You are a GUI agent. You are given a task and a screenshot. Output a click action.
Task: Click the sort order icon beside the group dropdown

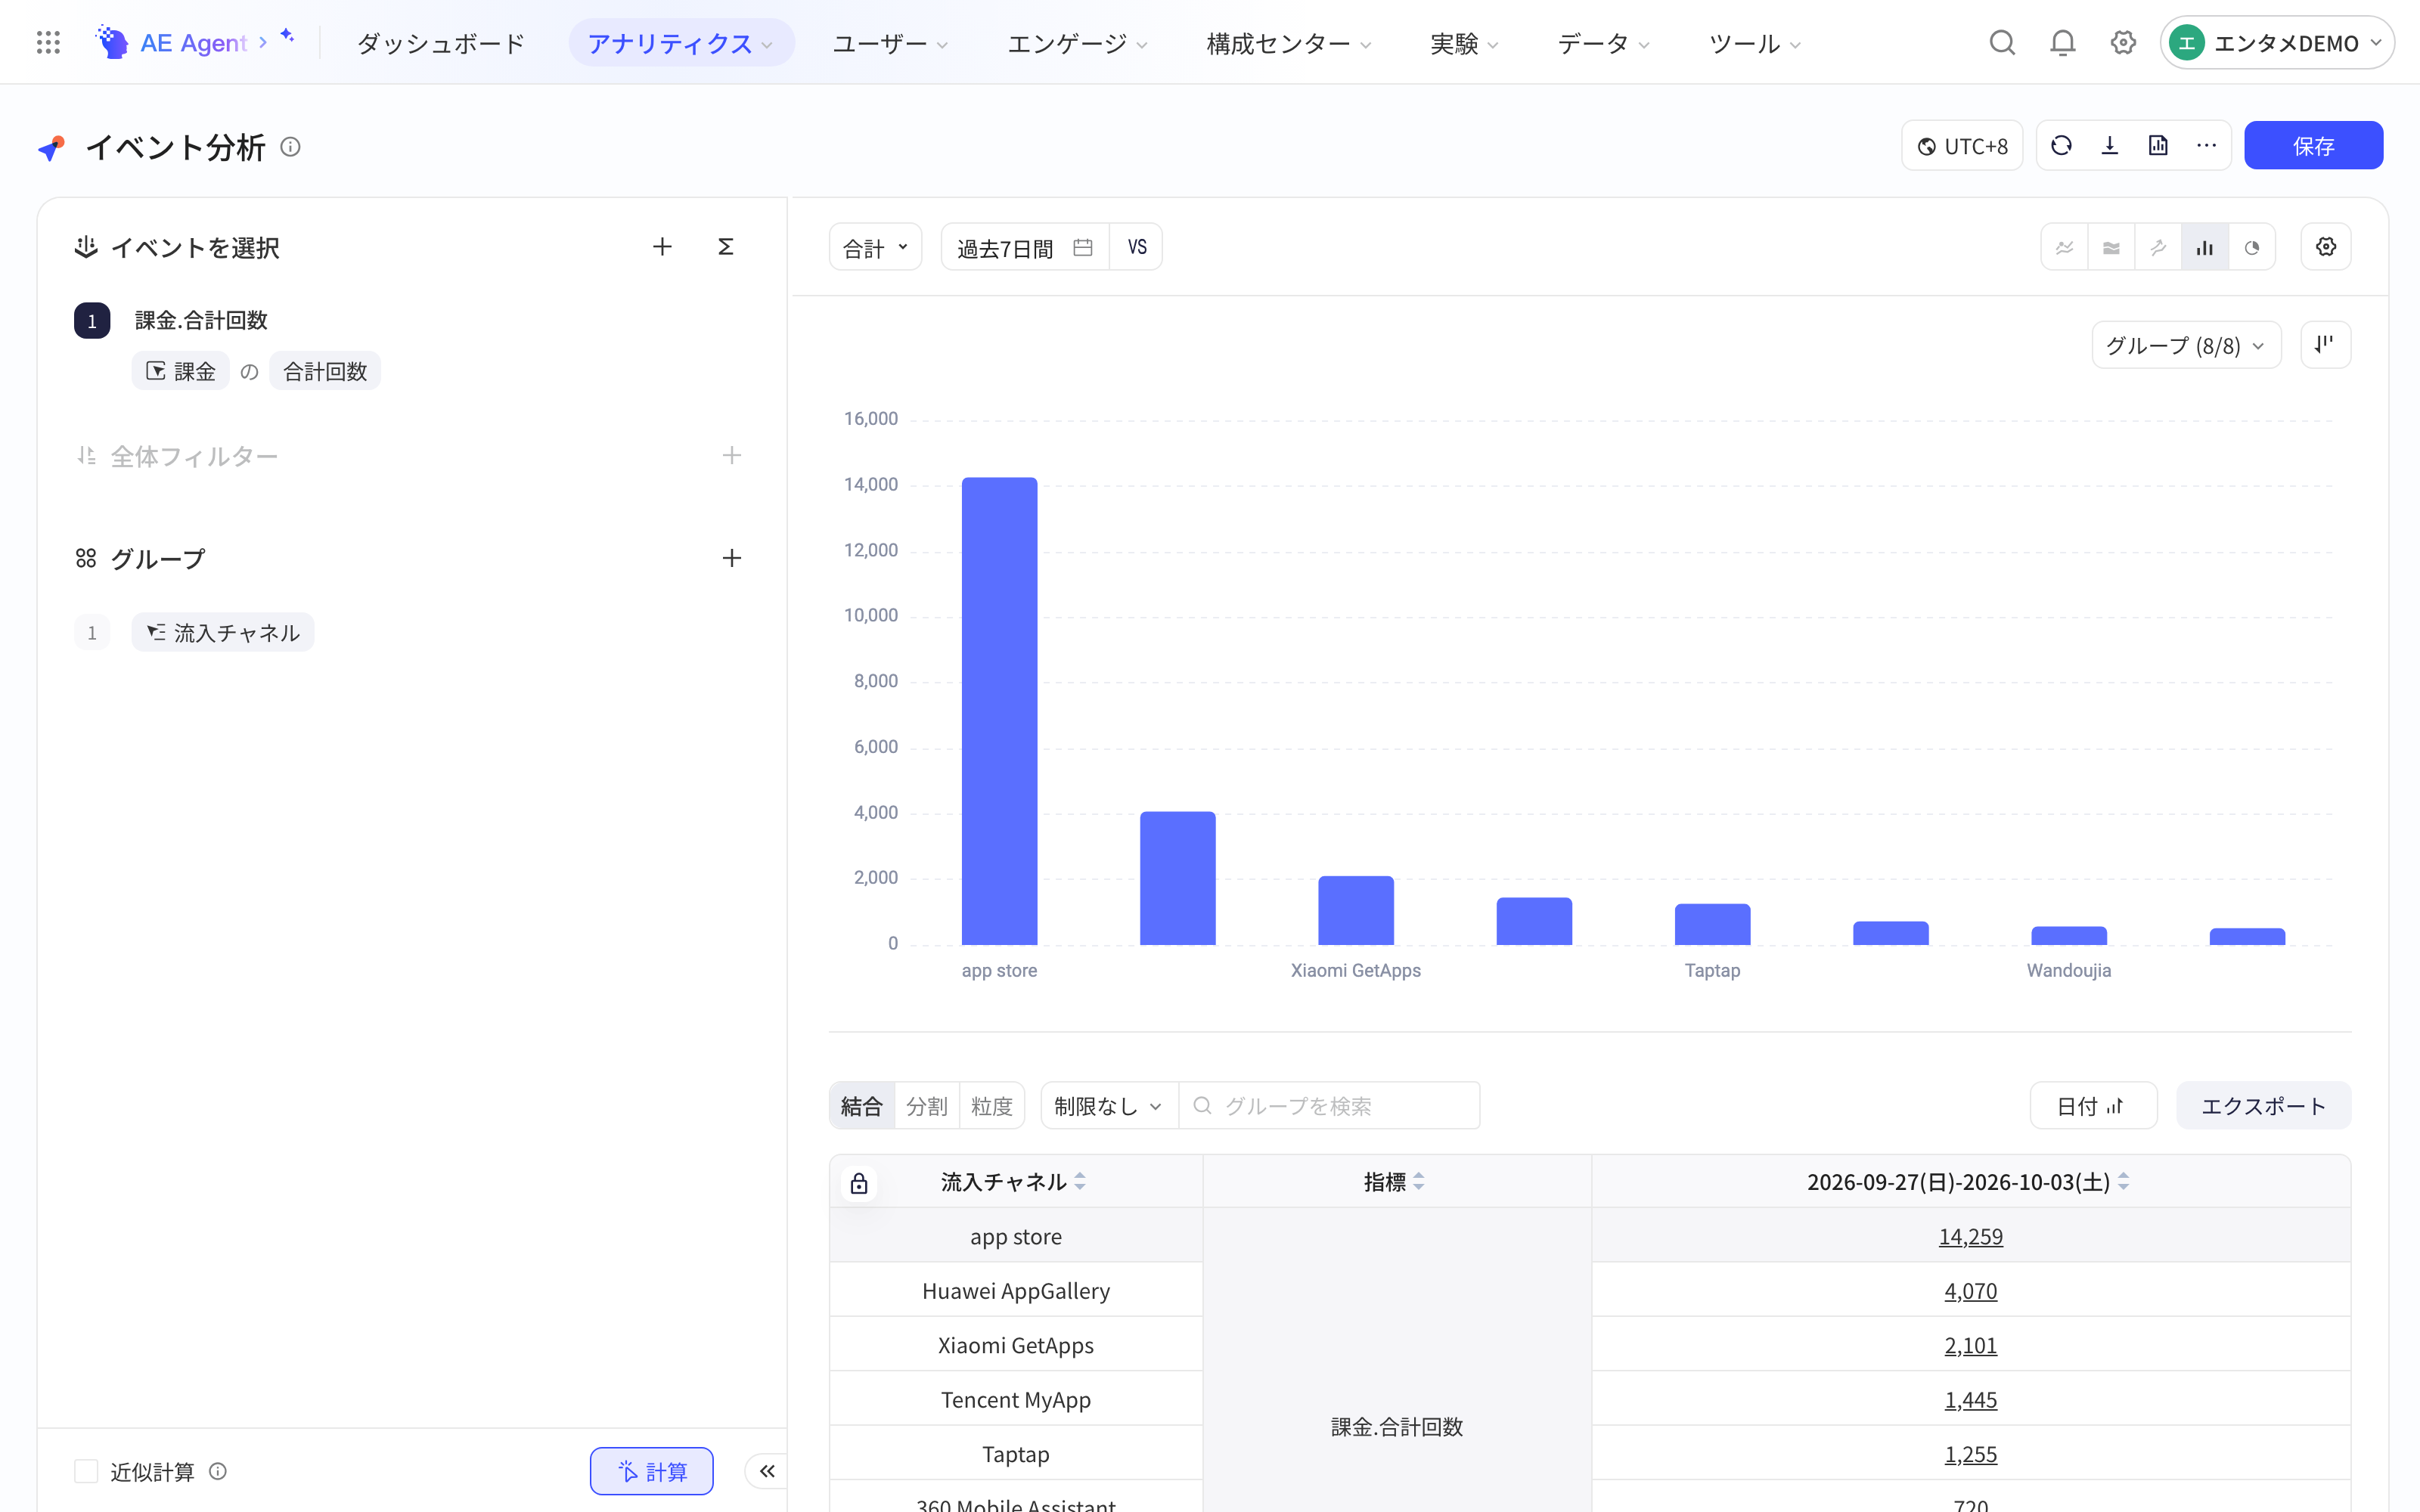point(2326,345)
